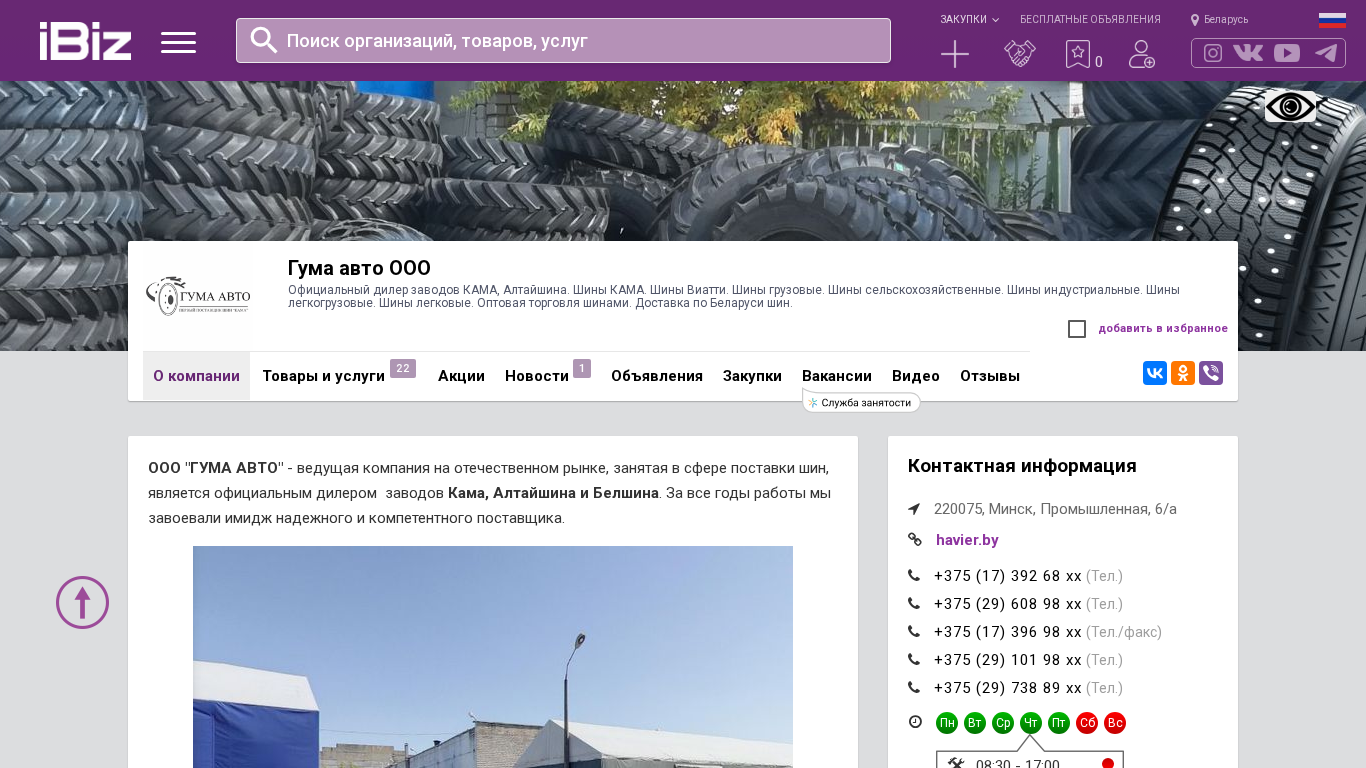Click phone icon beside +375 (29) 101 98 xx
1366x768 pixels.
pos(914,660)
